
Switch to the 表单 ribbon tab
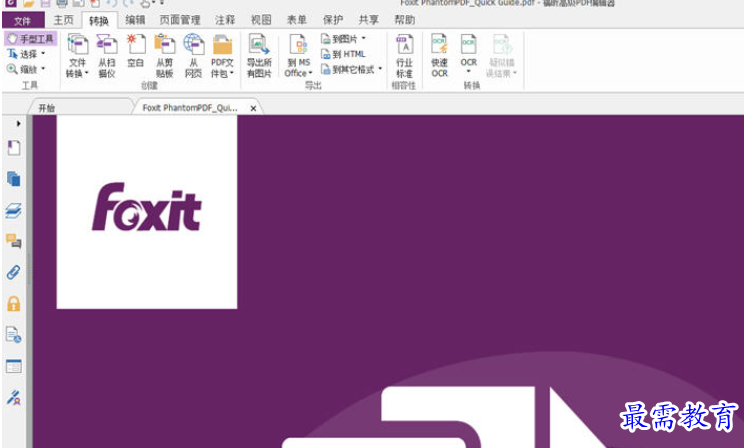pos(297,20)
